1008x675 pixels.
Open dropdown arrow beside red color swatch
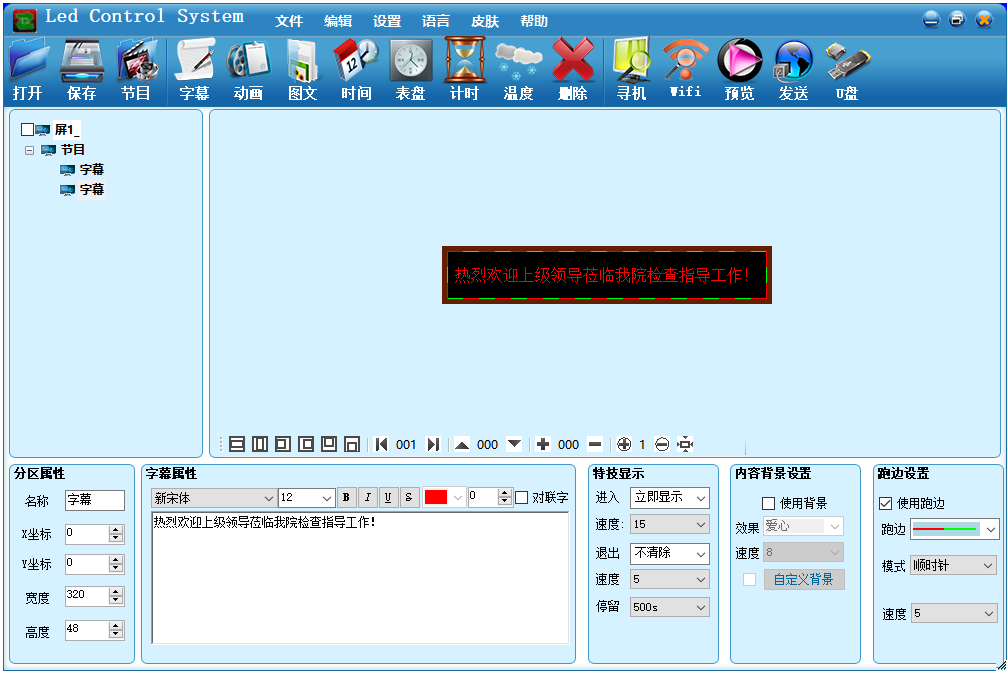click(x=457, y=498)
